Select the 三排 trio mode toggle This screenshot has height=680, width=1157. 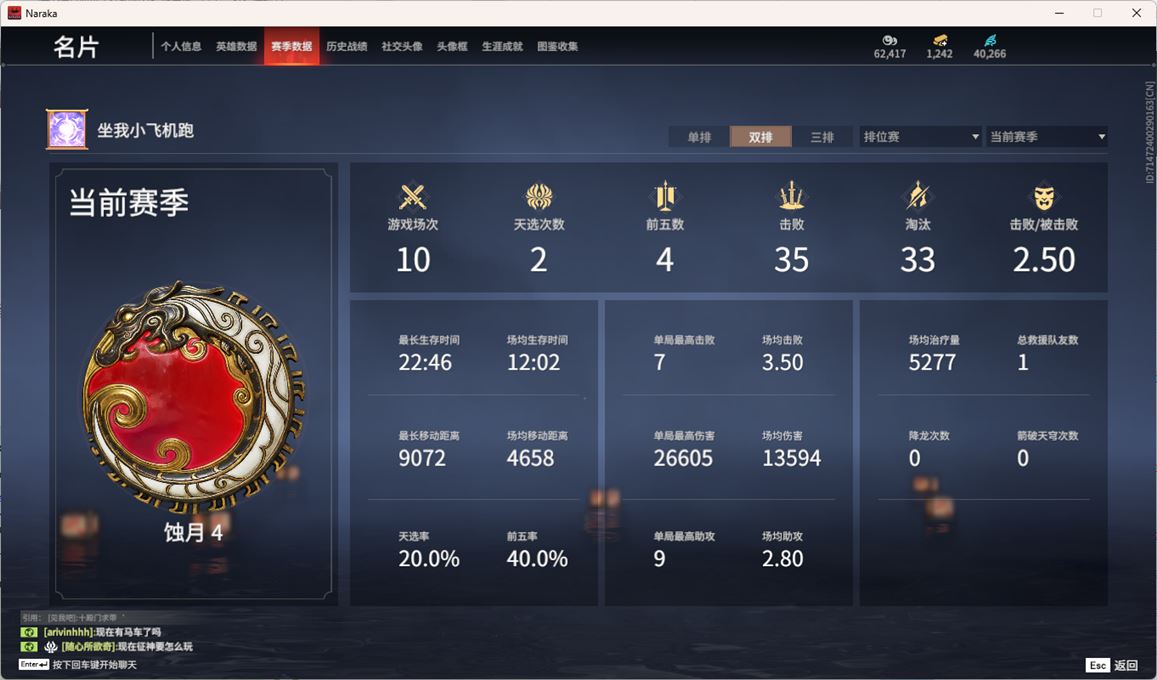coord(822,136)
